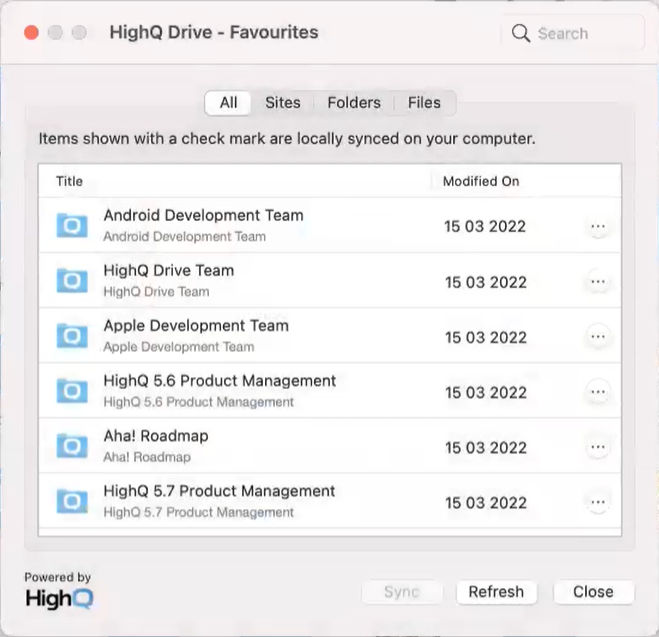Open more options for HighQ 5.6 Product Management

(598, 392)
